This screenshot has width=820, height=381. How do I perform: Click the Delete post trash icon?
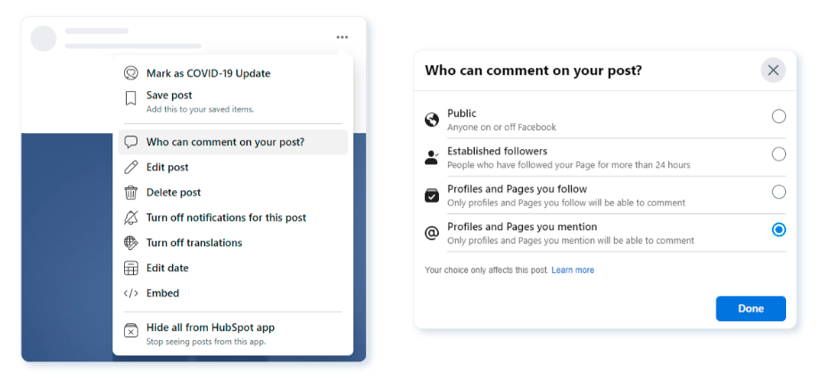131,192
